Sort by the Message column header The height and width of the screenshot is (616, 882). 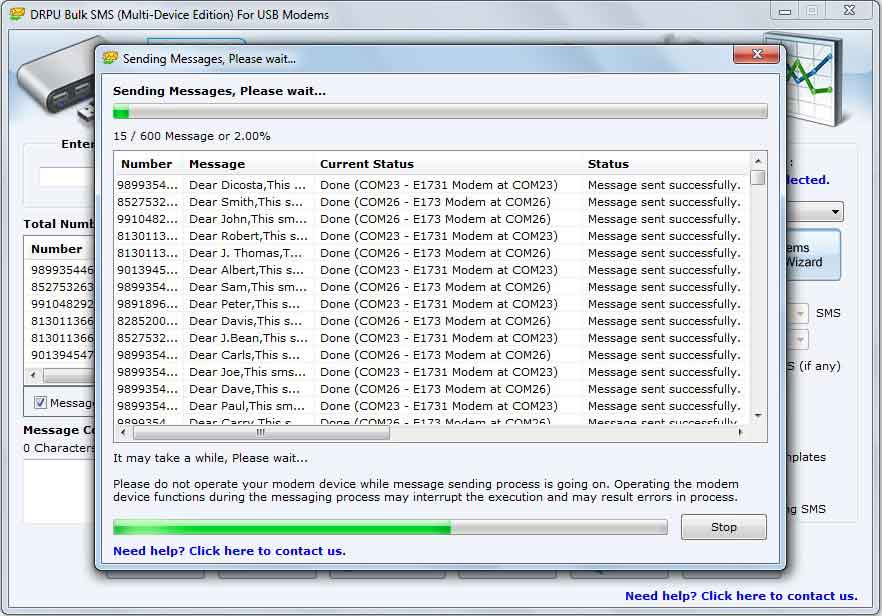pyautogui.click(x=217, y=164)
